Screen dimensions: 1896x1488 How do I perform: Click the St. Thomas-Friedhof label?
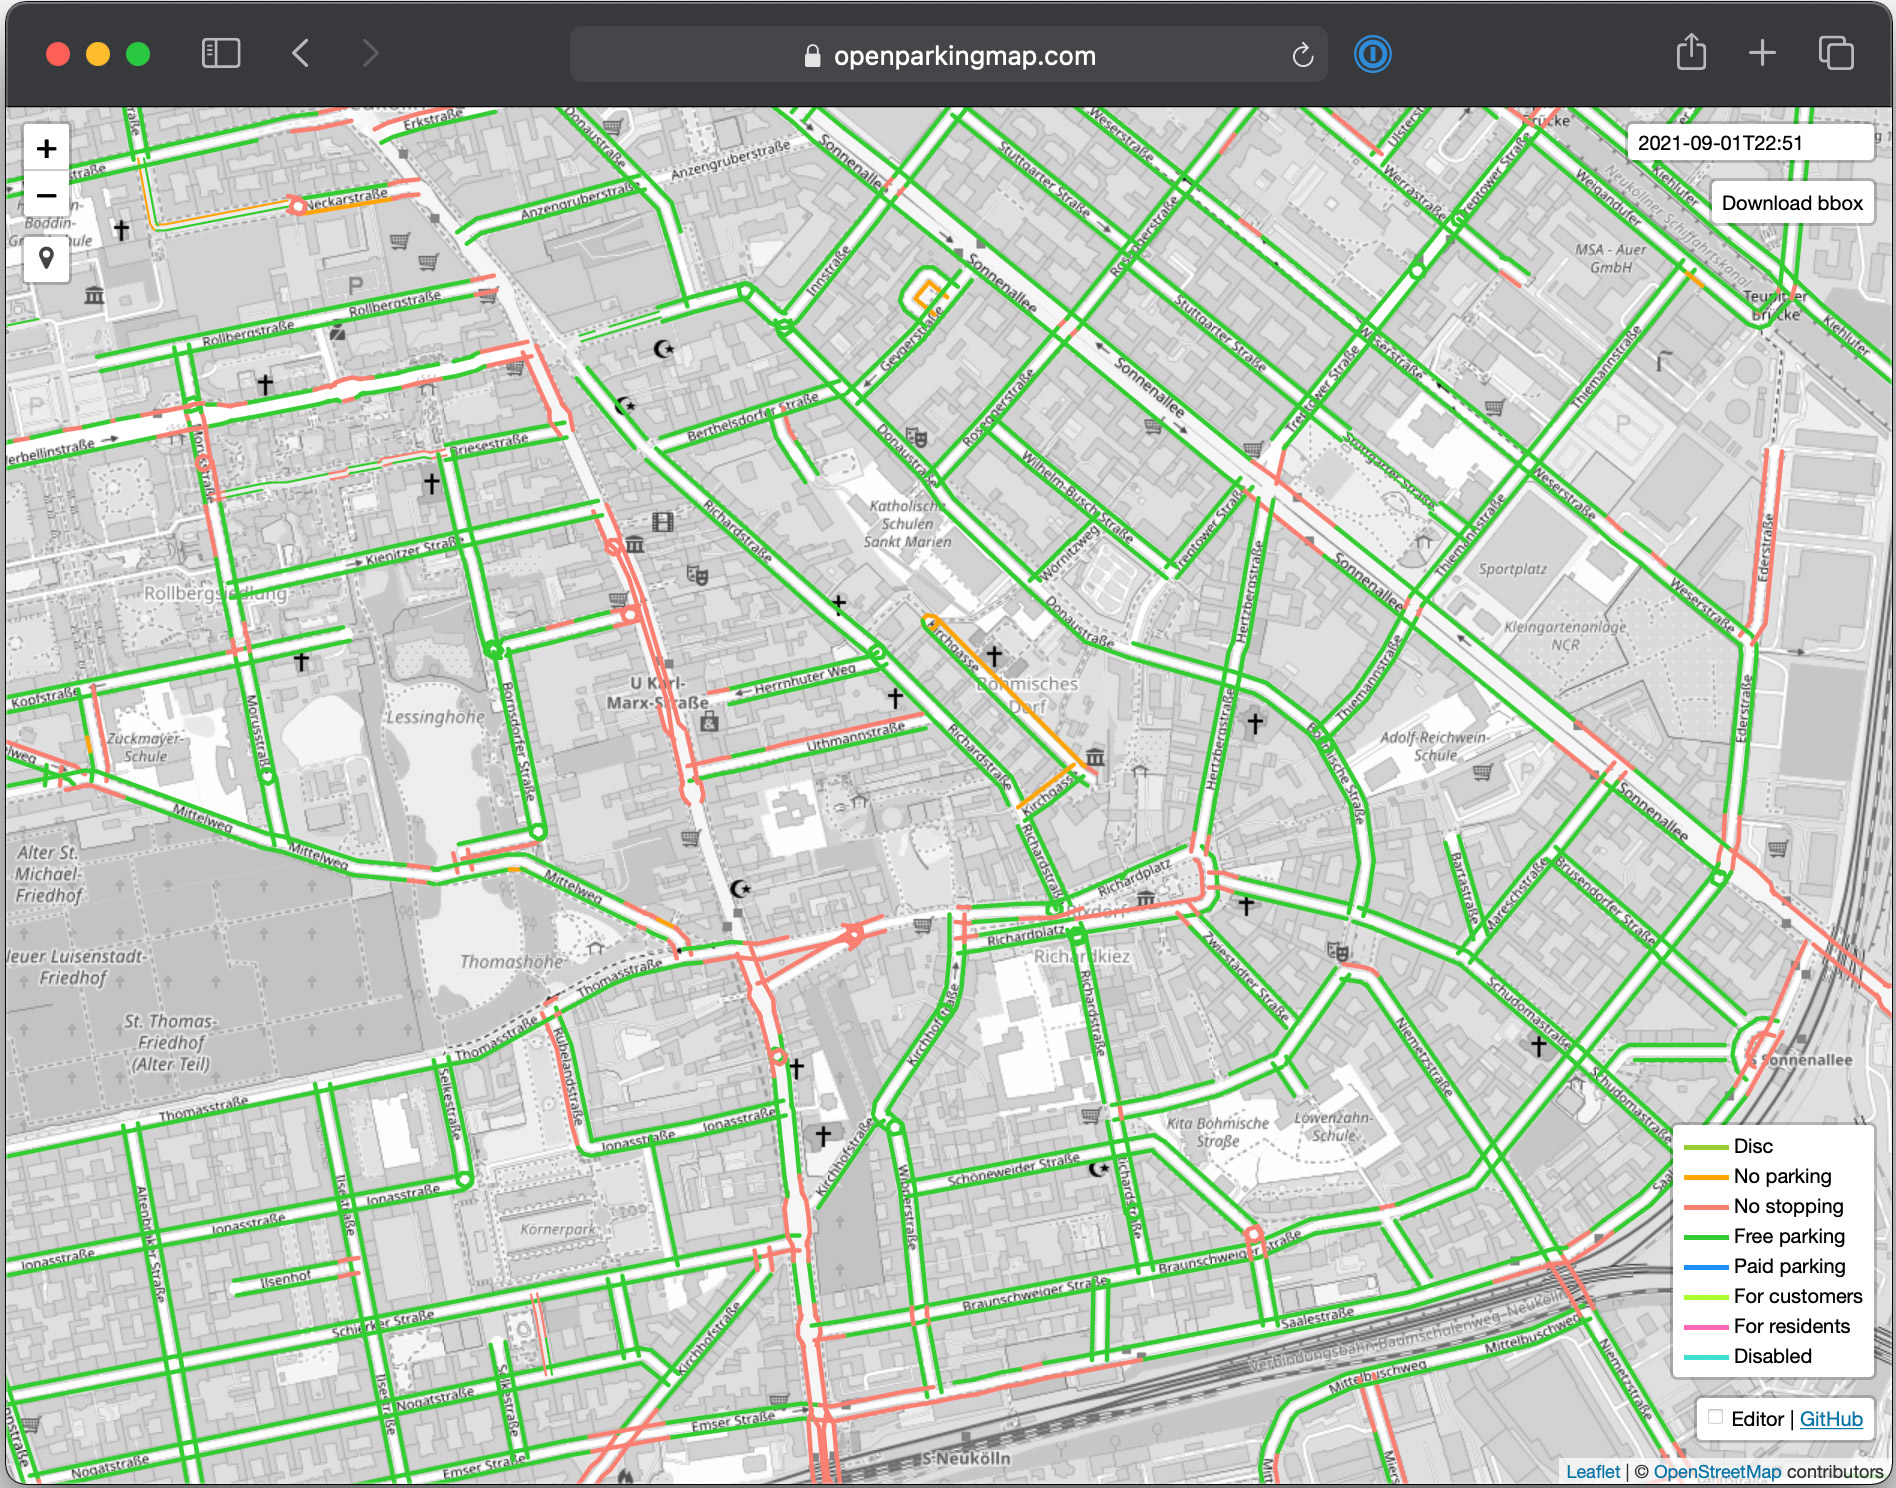point(170,1043)
